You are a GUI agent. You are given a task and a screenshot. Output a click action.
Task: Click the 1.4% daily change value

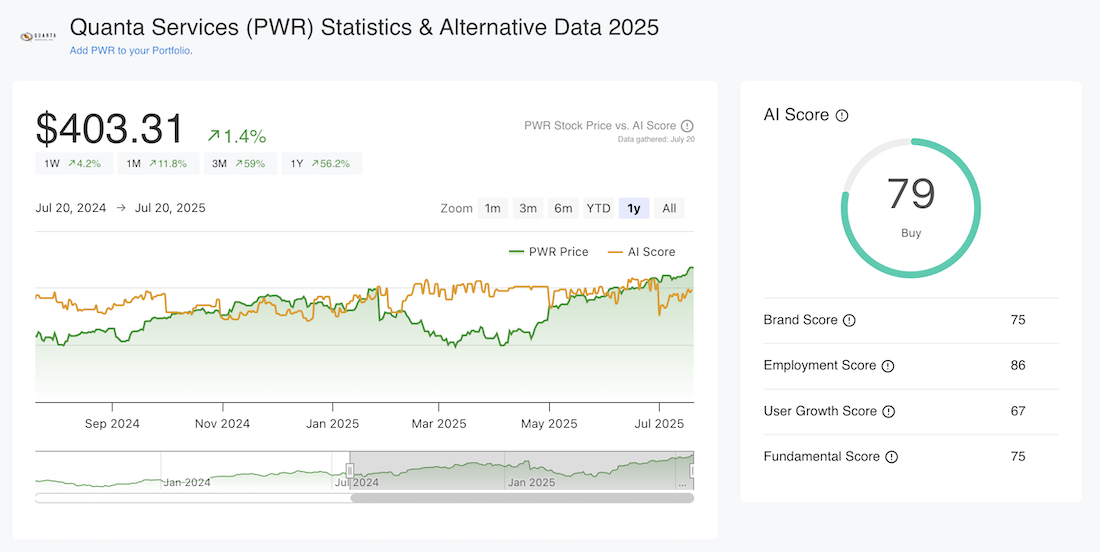click(x=237, y=136)
